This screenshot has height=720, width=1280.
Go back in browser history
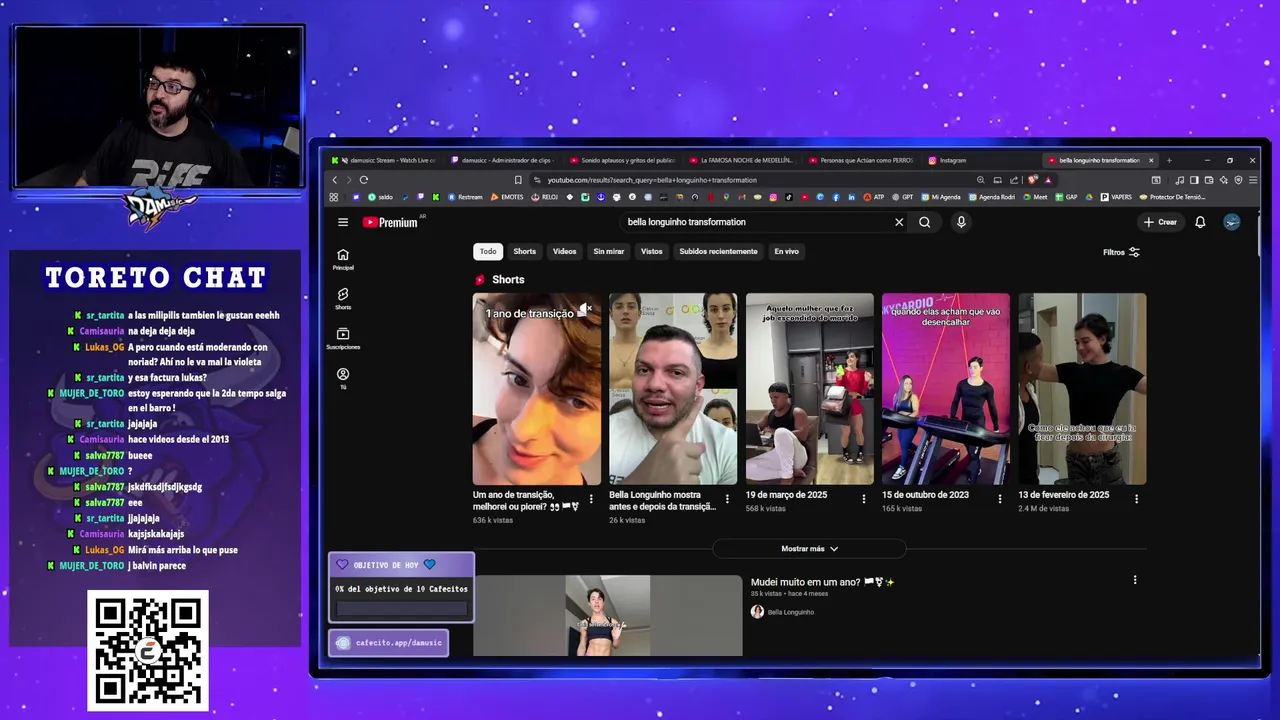[335, 180]
